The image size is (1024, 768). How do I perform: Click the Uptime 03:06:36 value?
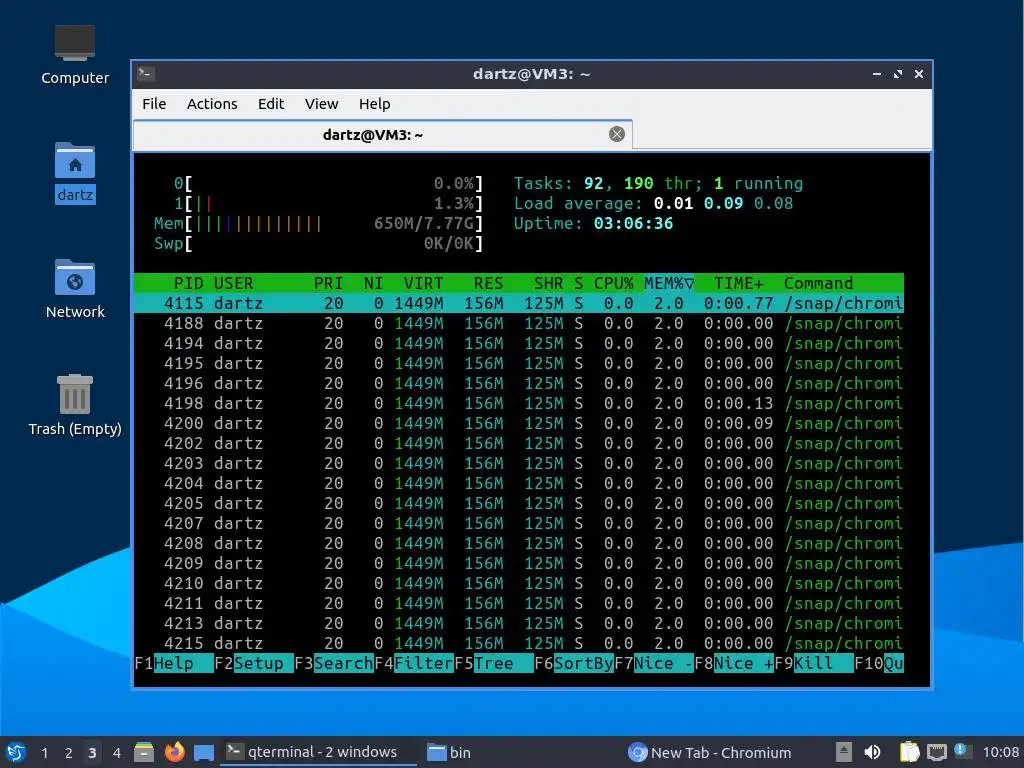[x=633, y=223]
